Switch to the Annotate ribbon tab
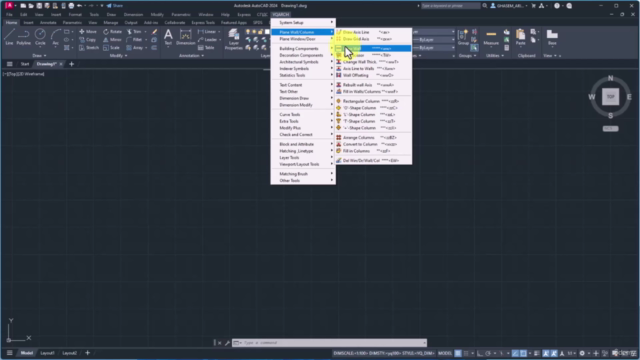 [48, 22]
